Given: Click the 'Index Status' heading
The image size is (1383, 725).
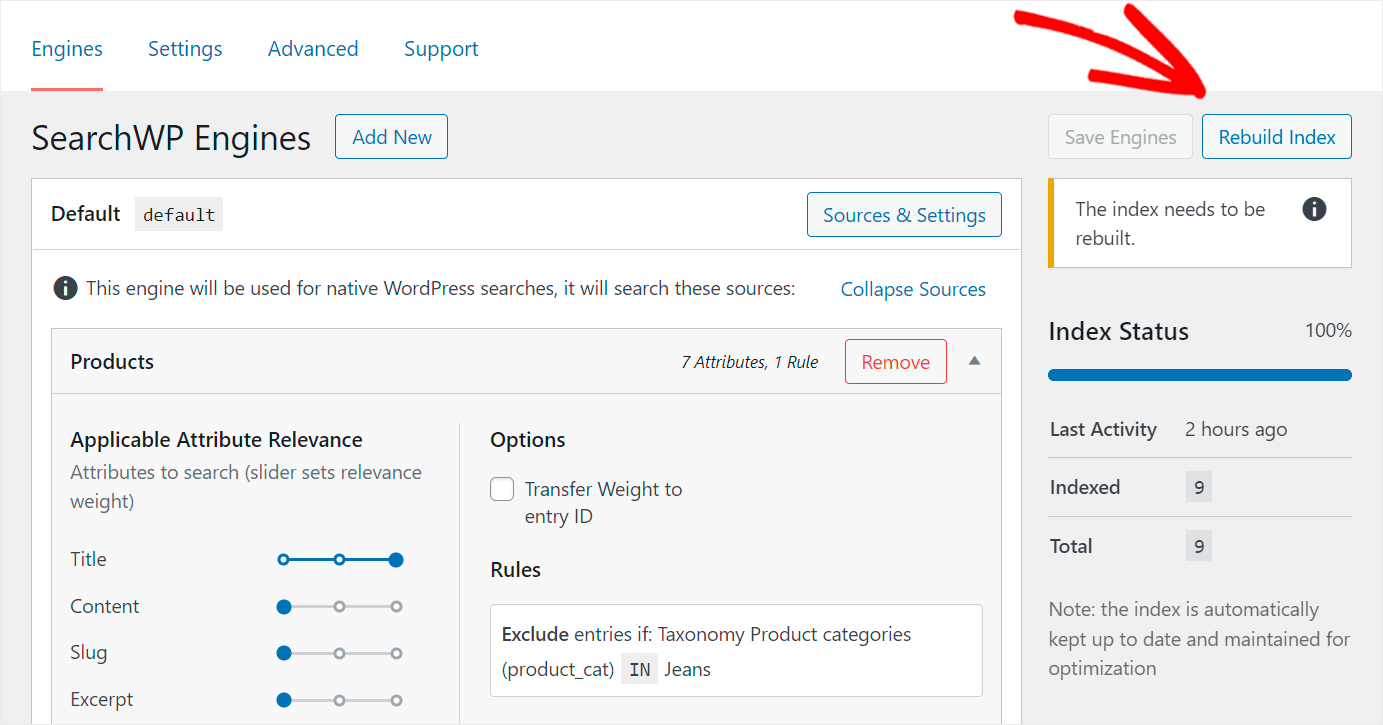Looking at the screenshot, I should [x=1118, y=332].
